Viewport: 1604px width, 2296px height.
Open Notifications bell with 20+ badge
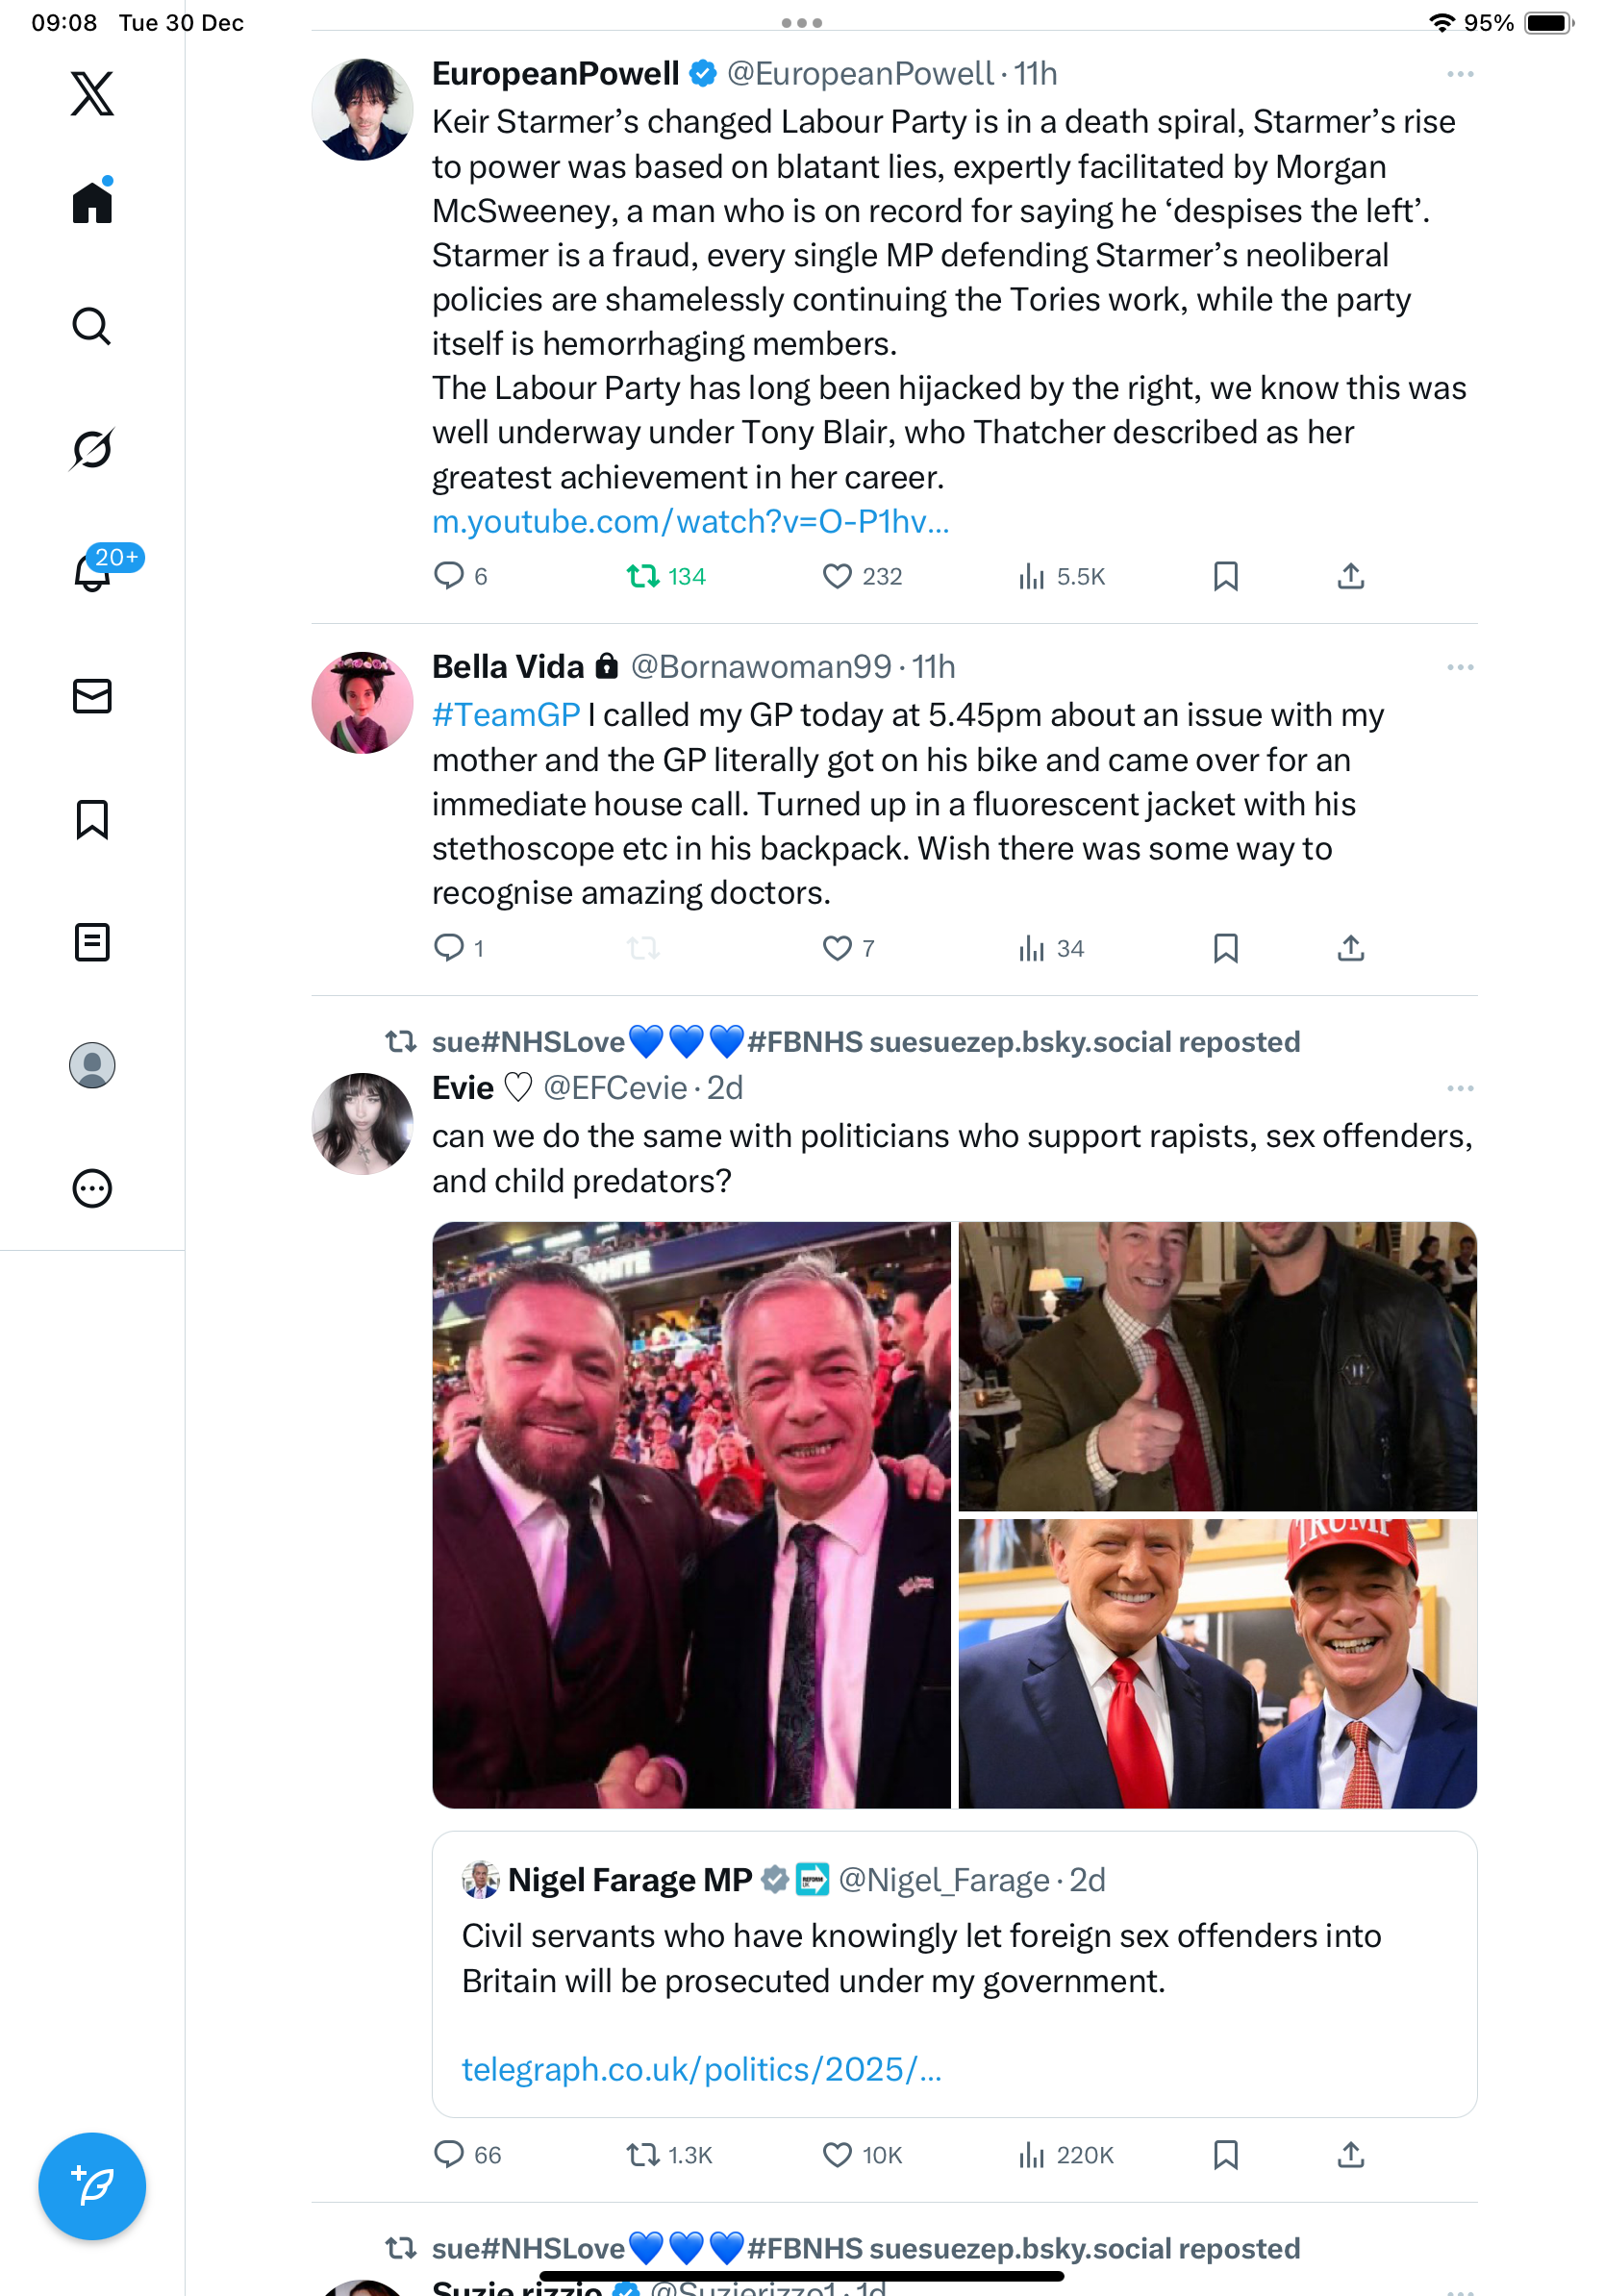pos(92,571)
